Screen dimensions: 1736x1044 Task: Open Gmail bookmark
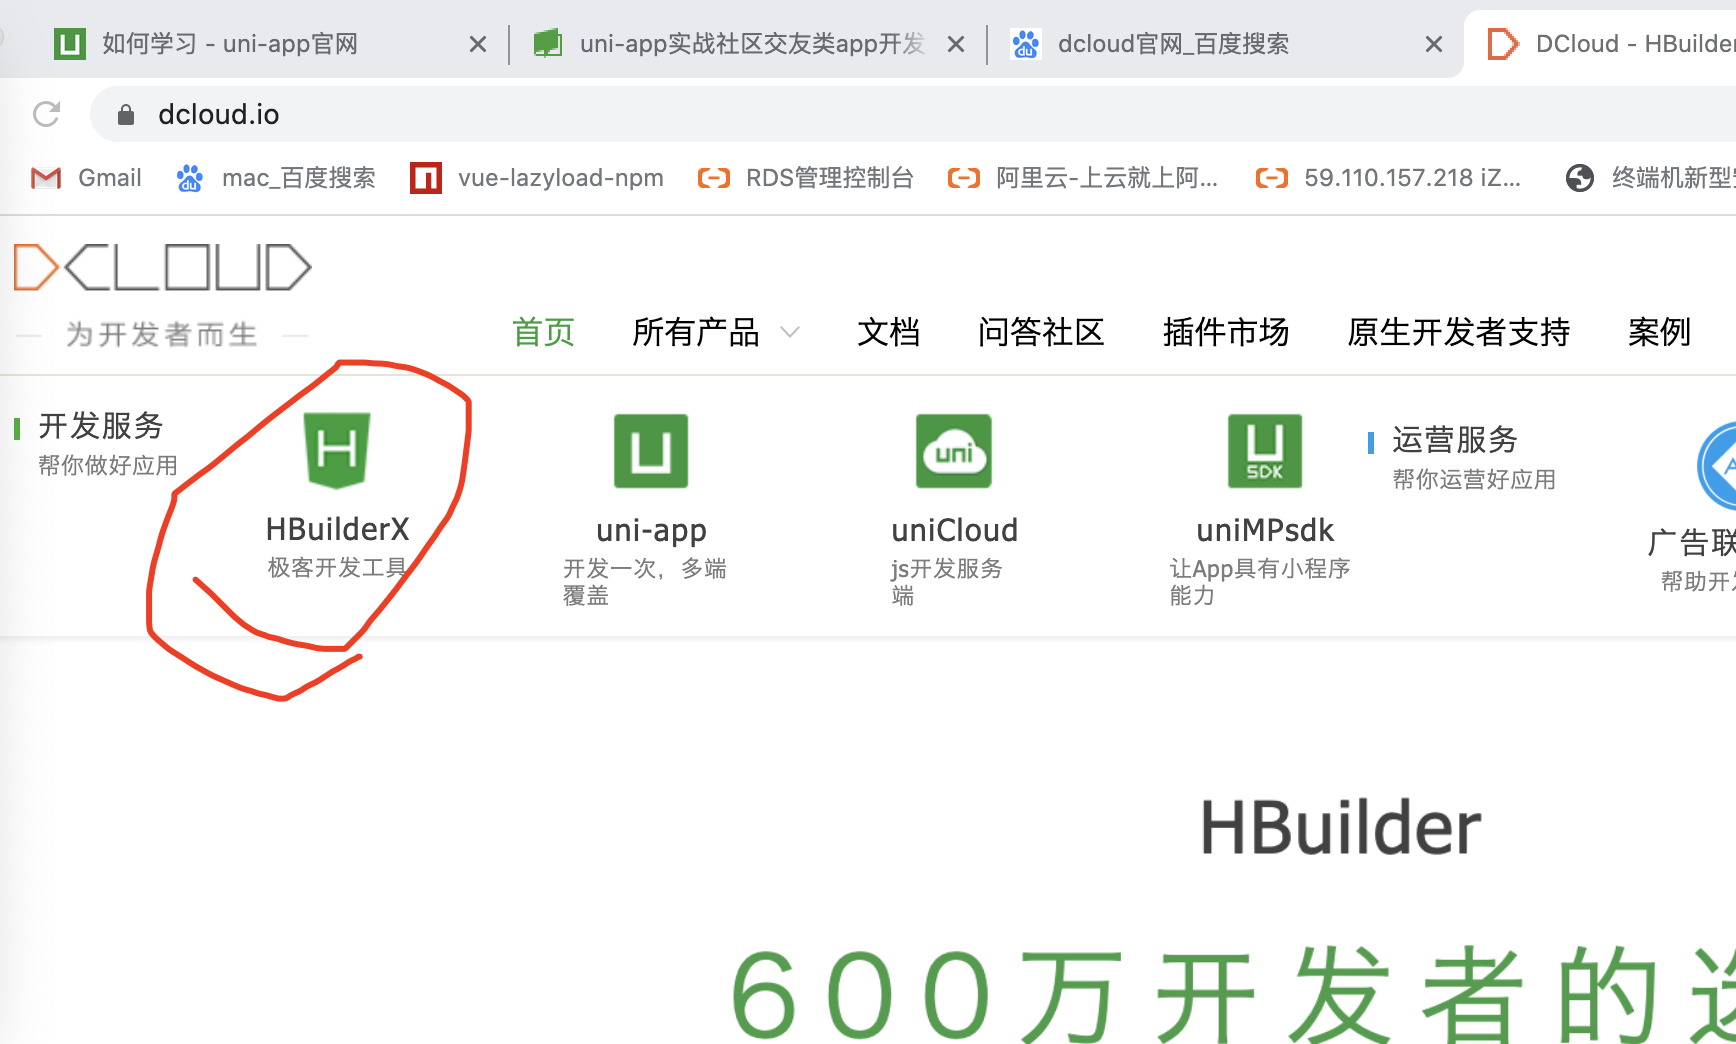(x=86, y=178)
